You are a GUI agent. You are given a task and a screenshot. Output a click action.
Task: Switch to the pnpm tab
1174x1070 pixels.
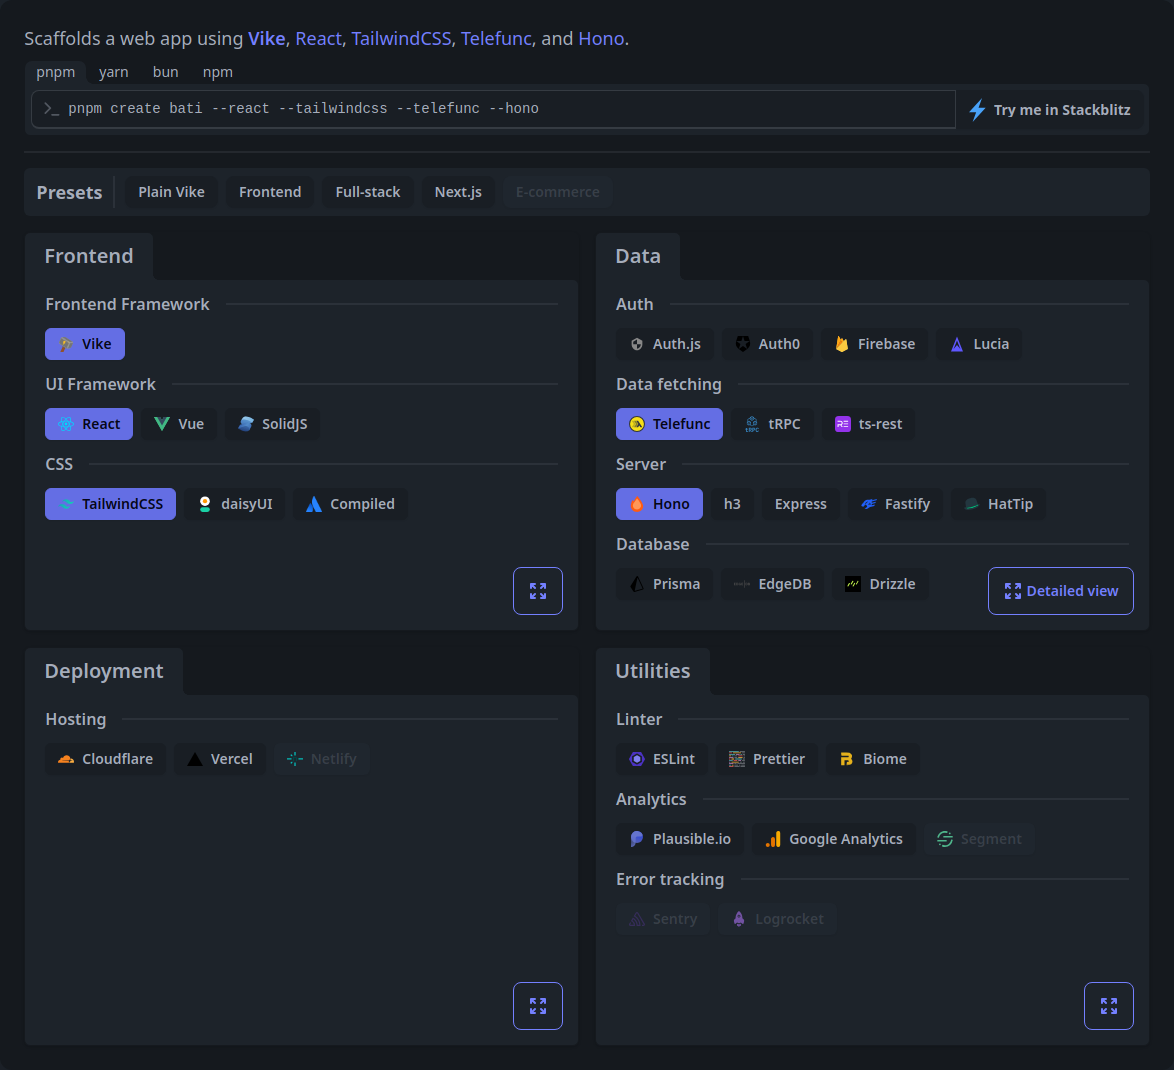pos(55,72)
